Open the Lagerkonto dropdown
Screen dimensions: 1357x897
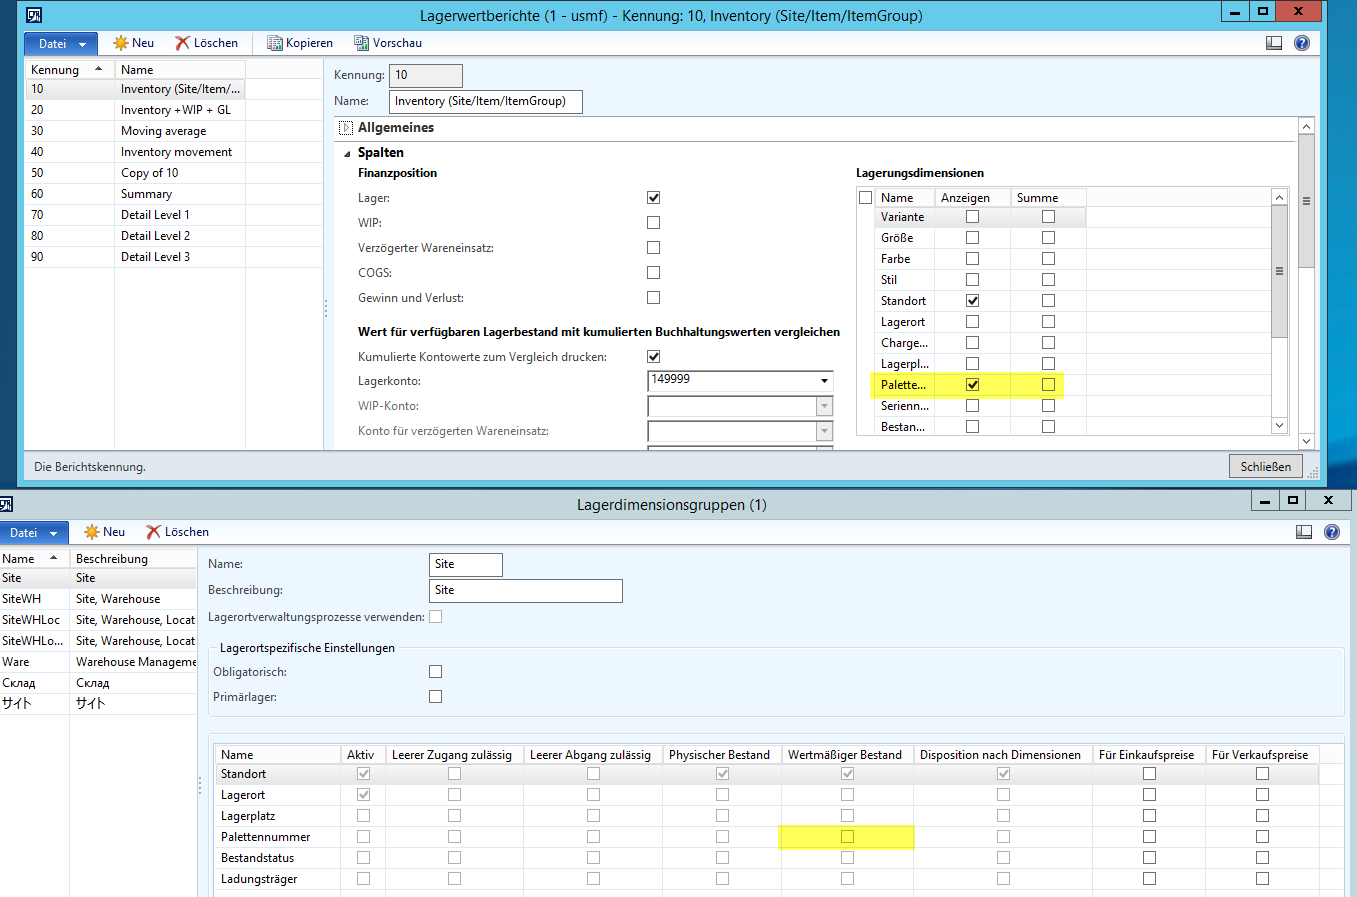click(824, 381)
